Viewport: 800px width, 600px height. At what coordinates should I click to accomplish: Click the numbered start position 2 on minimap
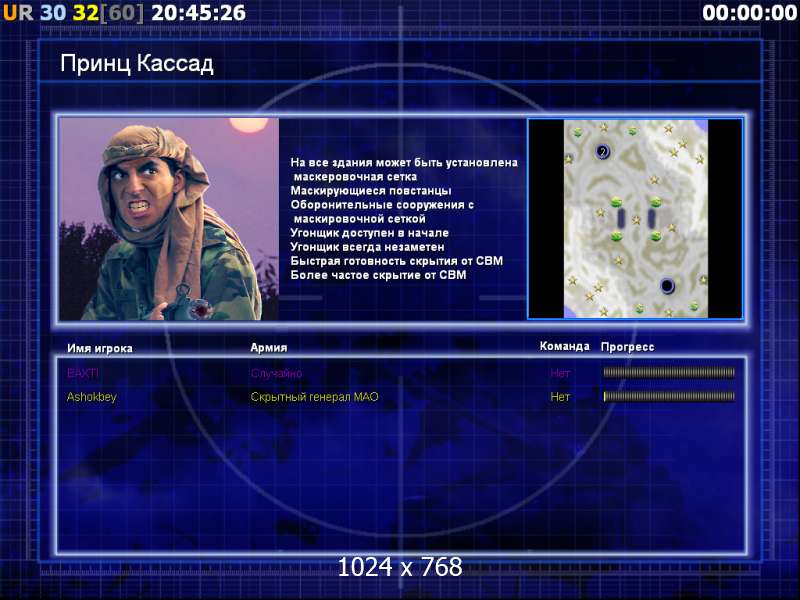tap(603, 152)
